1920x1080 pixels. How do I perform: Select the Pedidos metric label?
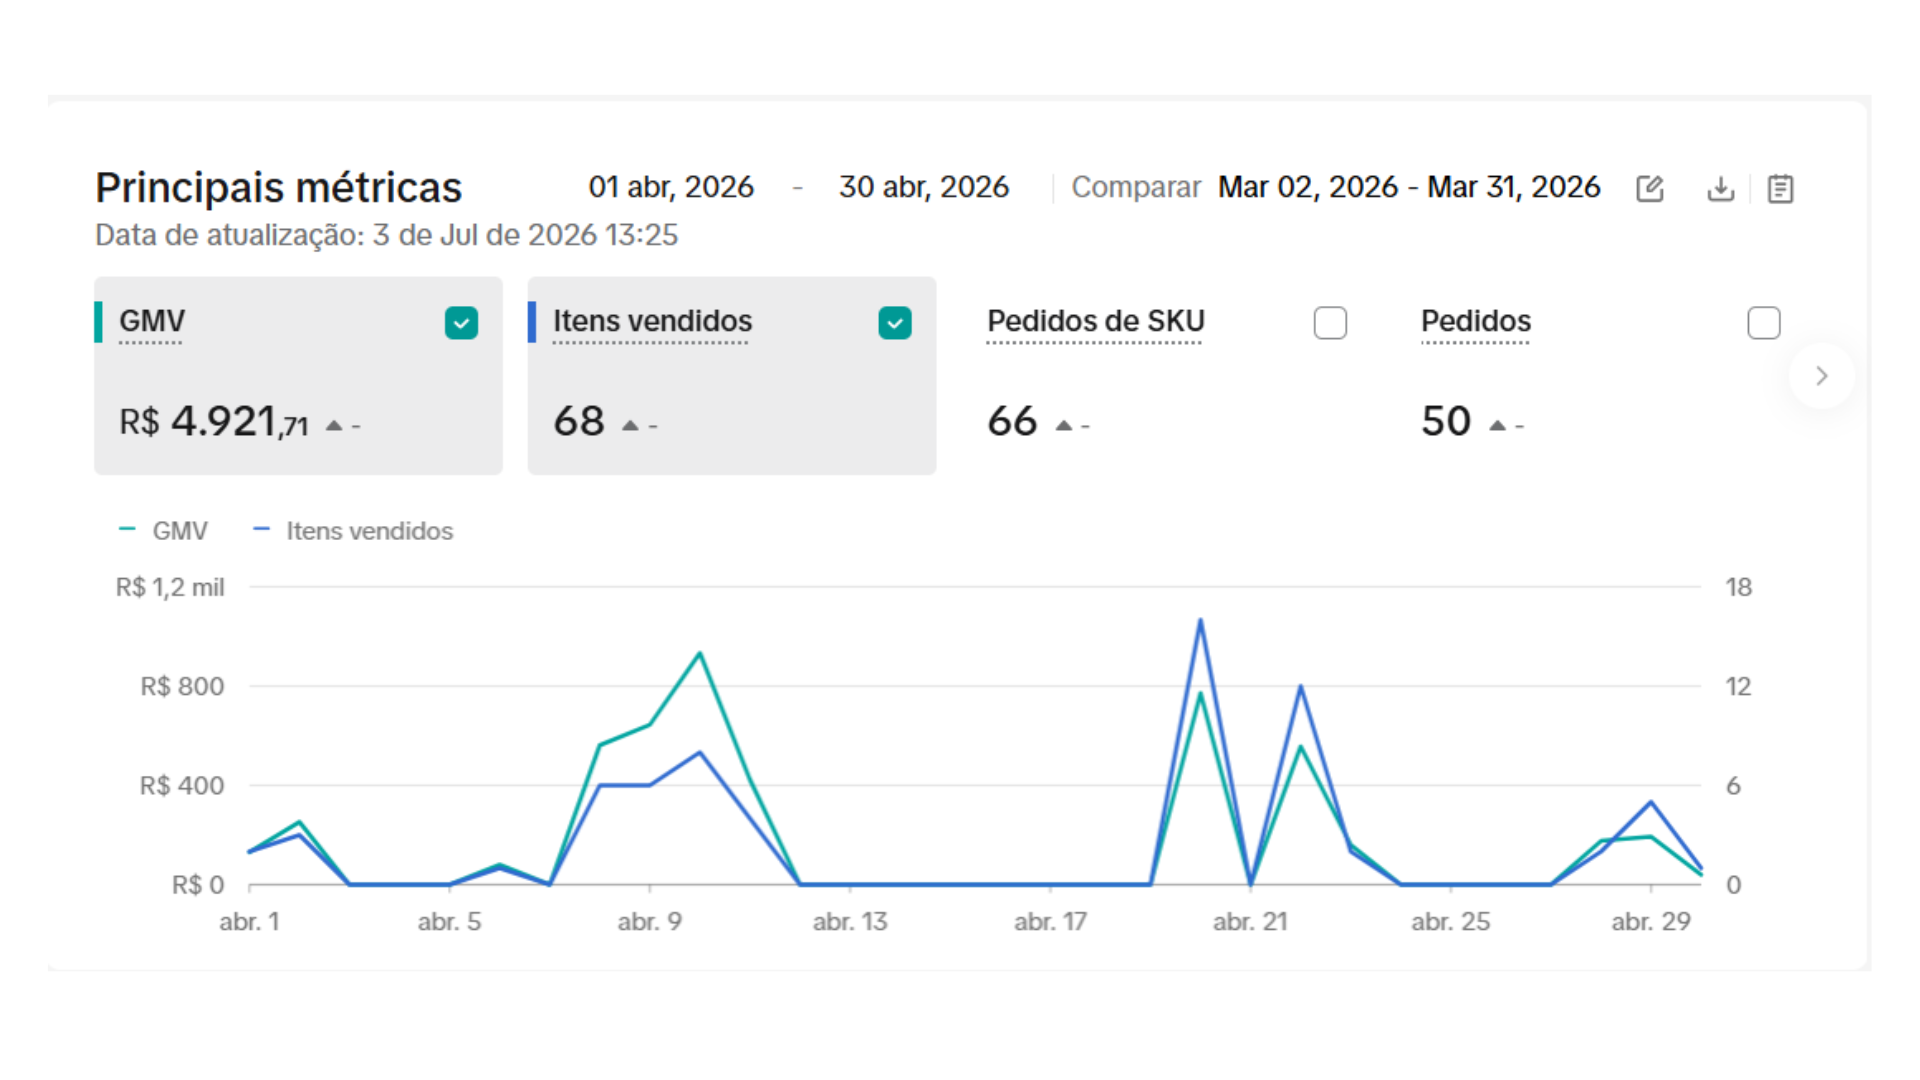click(x=1476, y=321)
